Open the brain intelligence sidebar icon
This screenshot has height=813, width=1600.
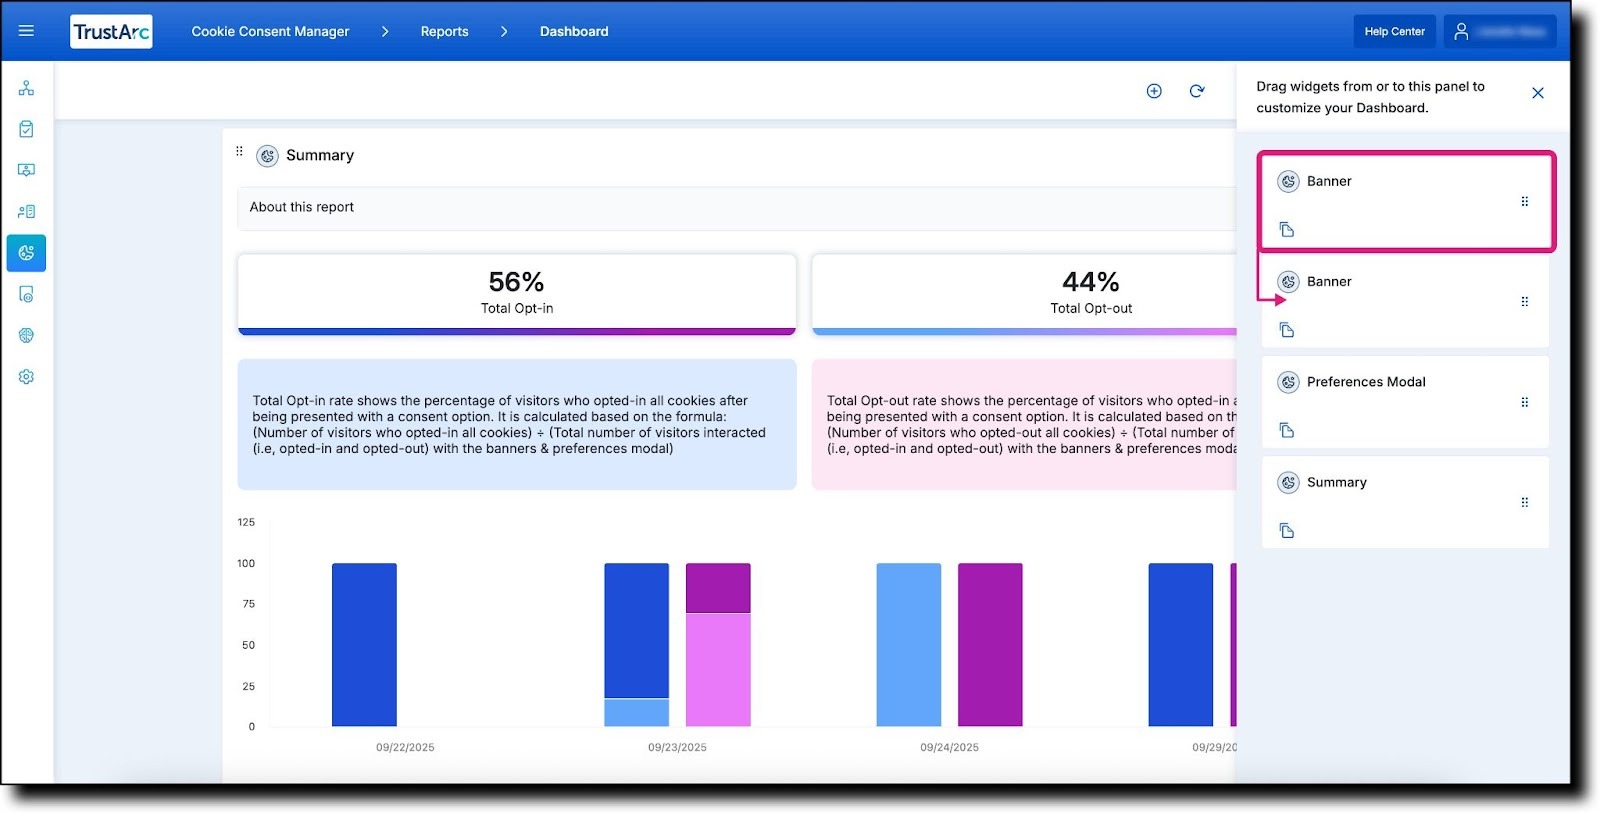pos(26,335)
